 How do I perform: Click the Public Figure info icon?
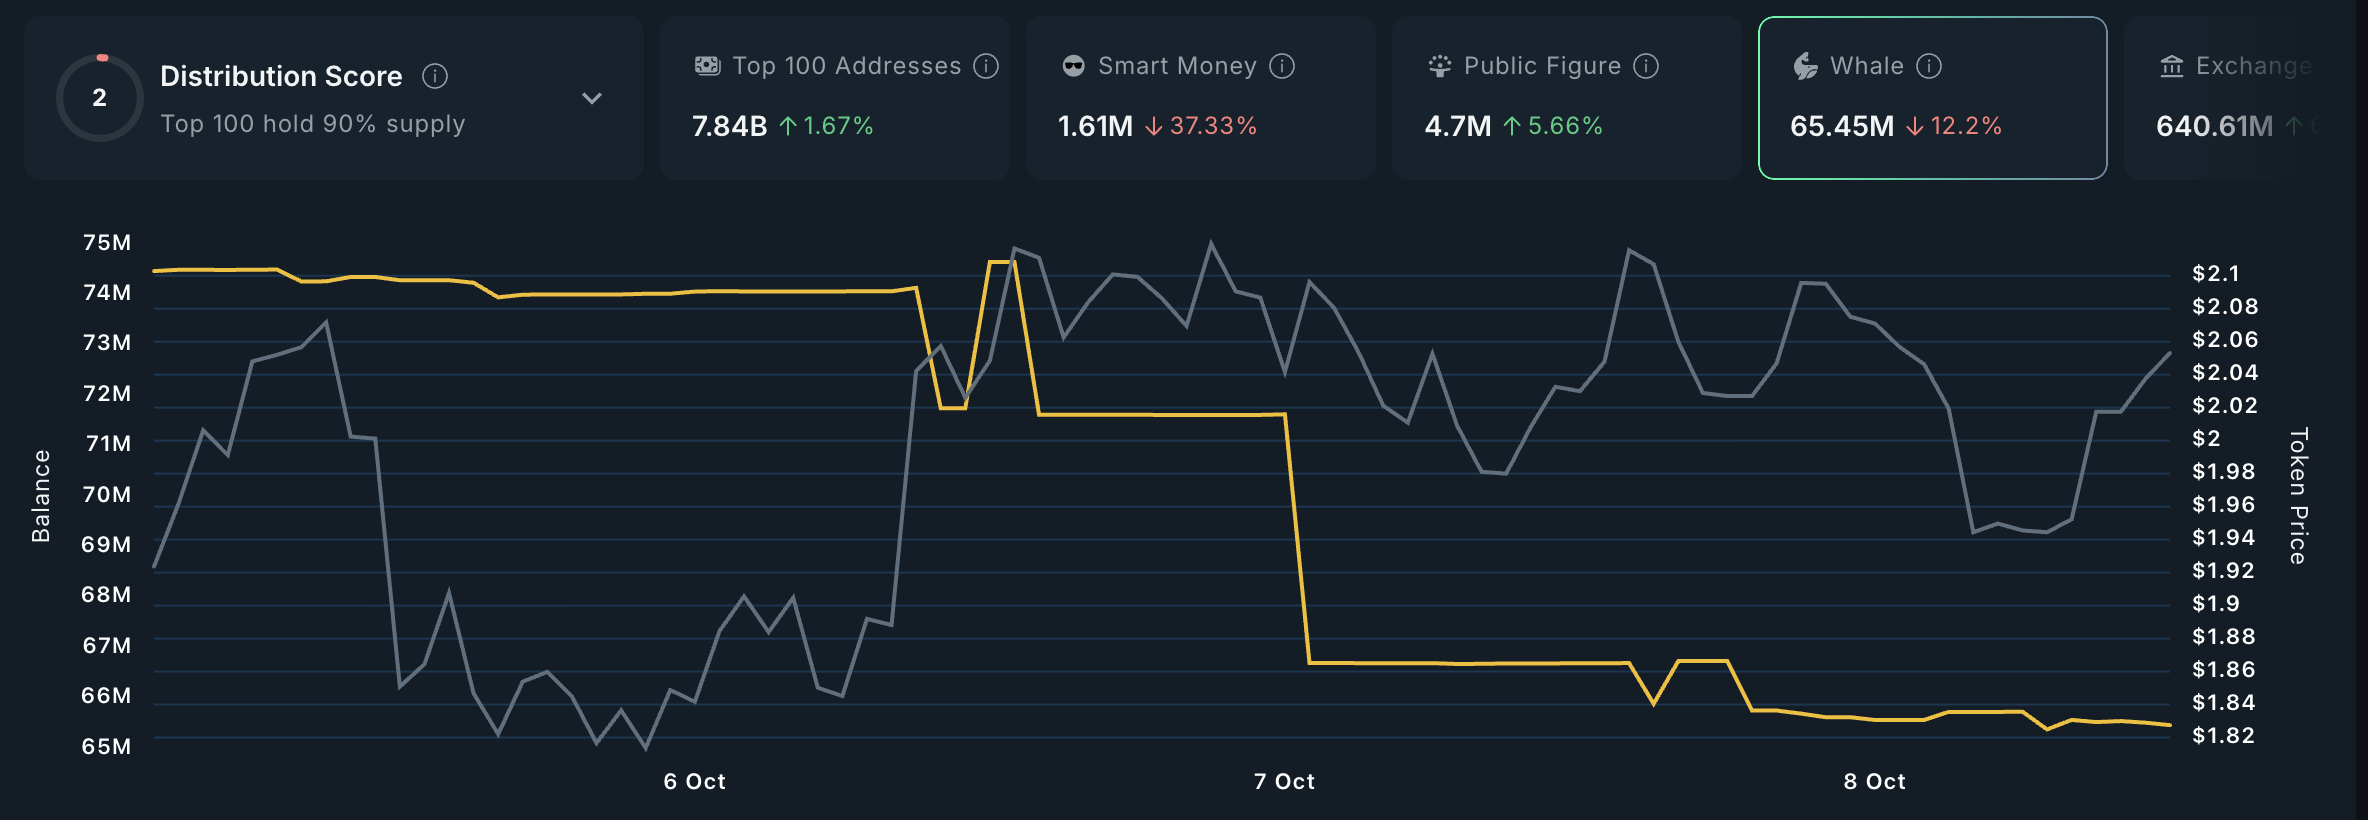[x=1646, y=66]
